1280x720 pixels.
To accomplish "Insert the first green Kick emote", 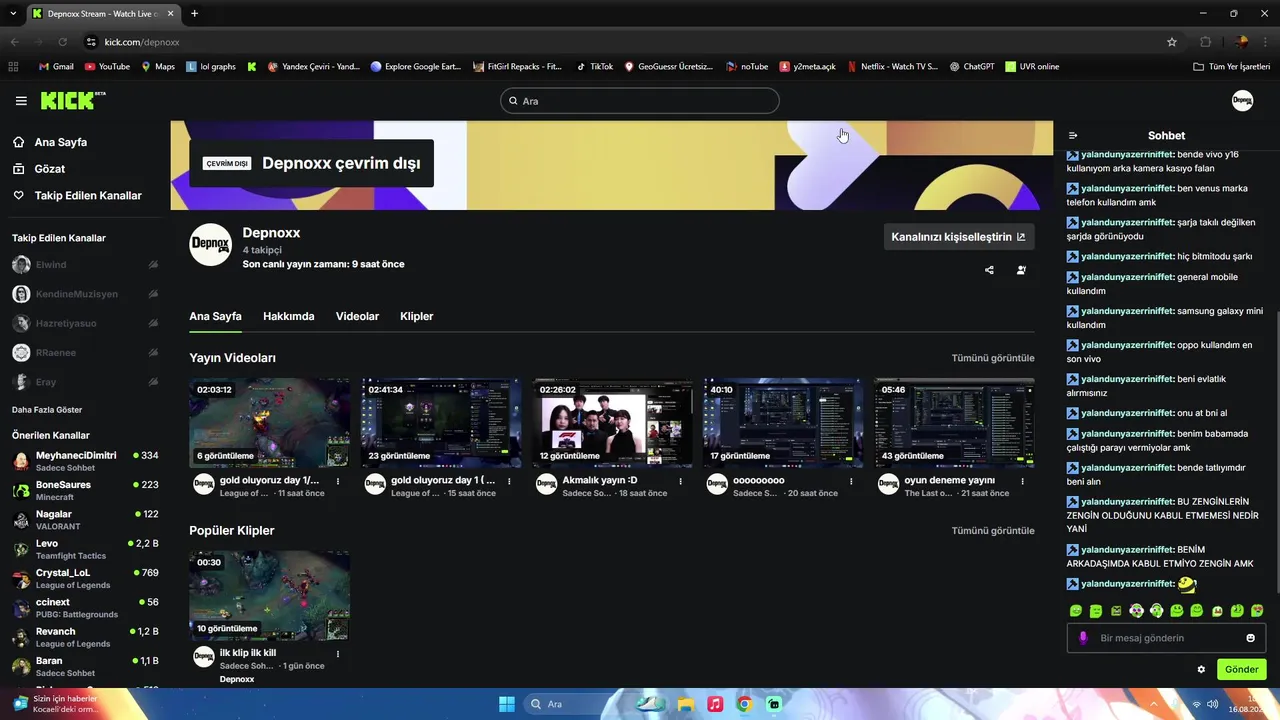I will pyautogui.click(x=1076, y=610).
